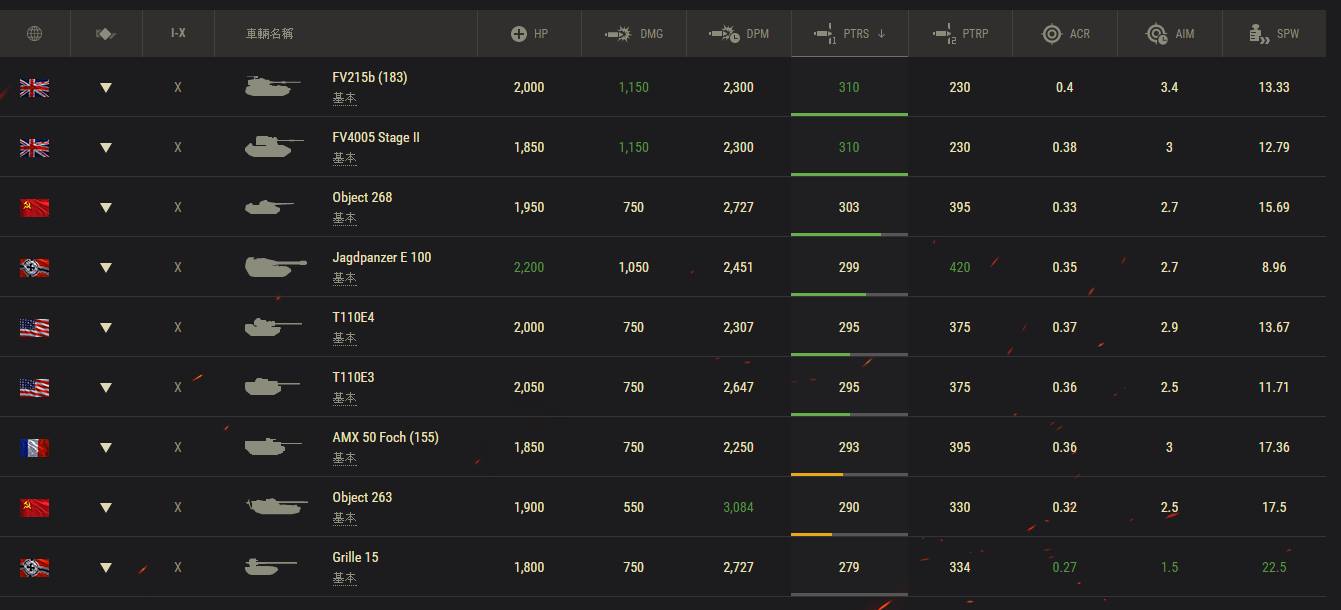The height and width of the screenshot is (610, 1341).
Task: Click the UK flag beside FV4005 Stage II
Action: [34, 148]
